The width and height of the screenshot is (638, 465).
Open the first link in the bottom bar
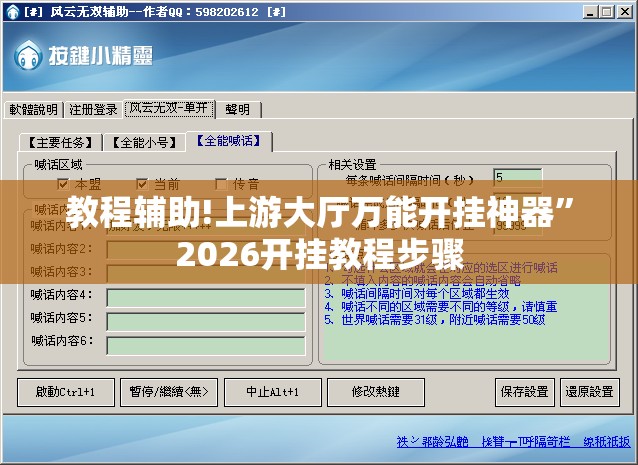coord(433,442)
